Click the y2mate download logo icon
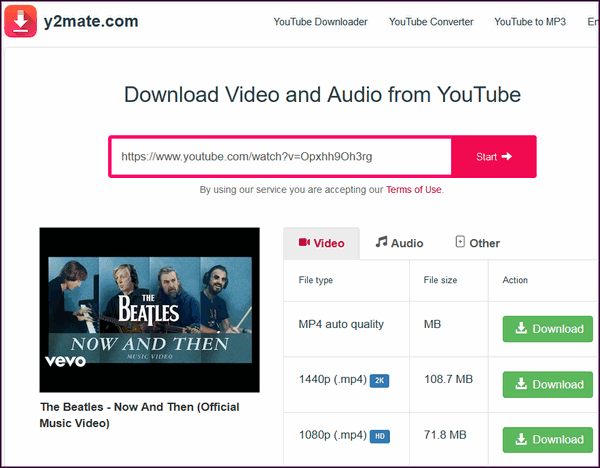Image resolution: width=600 pixels, height=468 pixels. tap(21, 21)
